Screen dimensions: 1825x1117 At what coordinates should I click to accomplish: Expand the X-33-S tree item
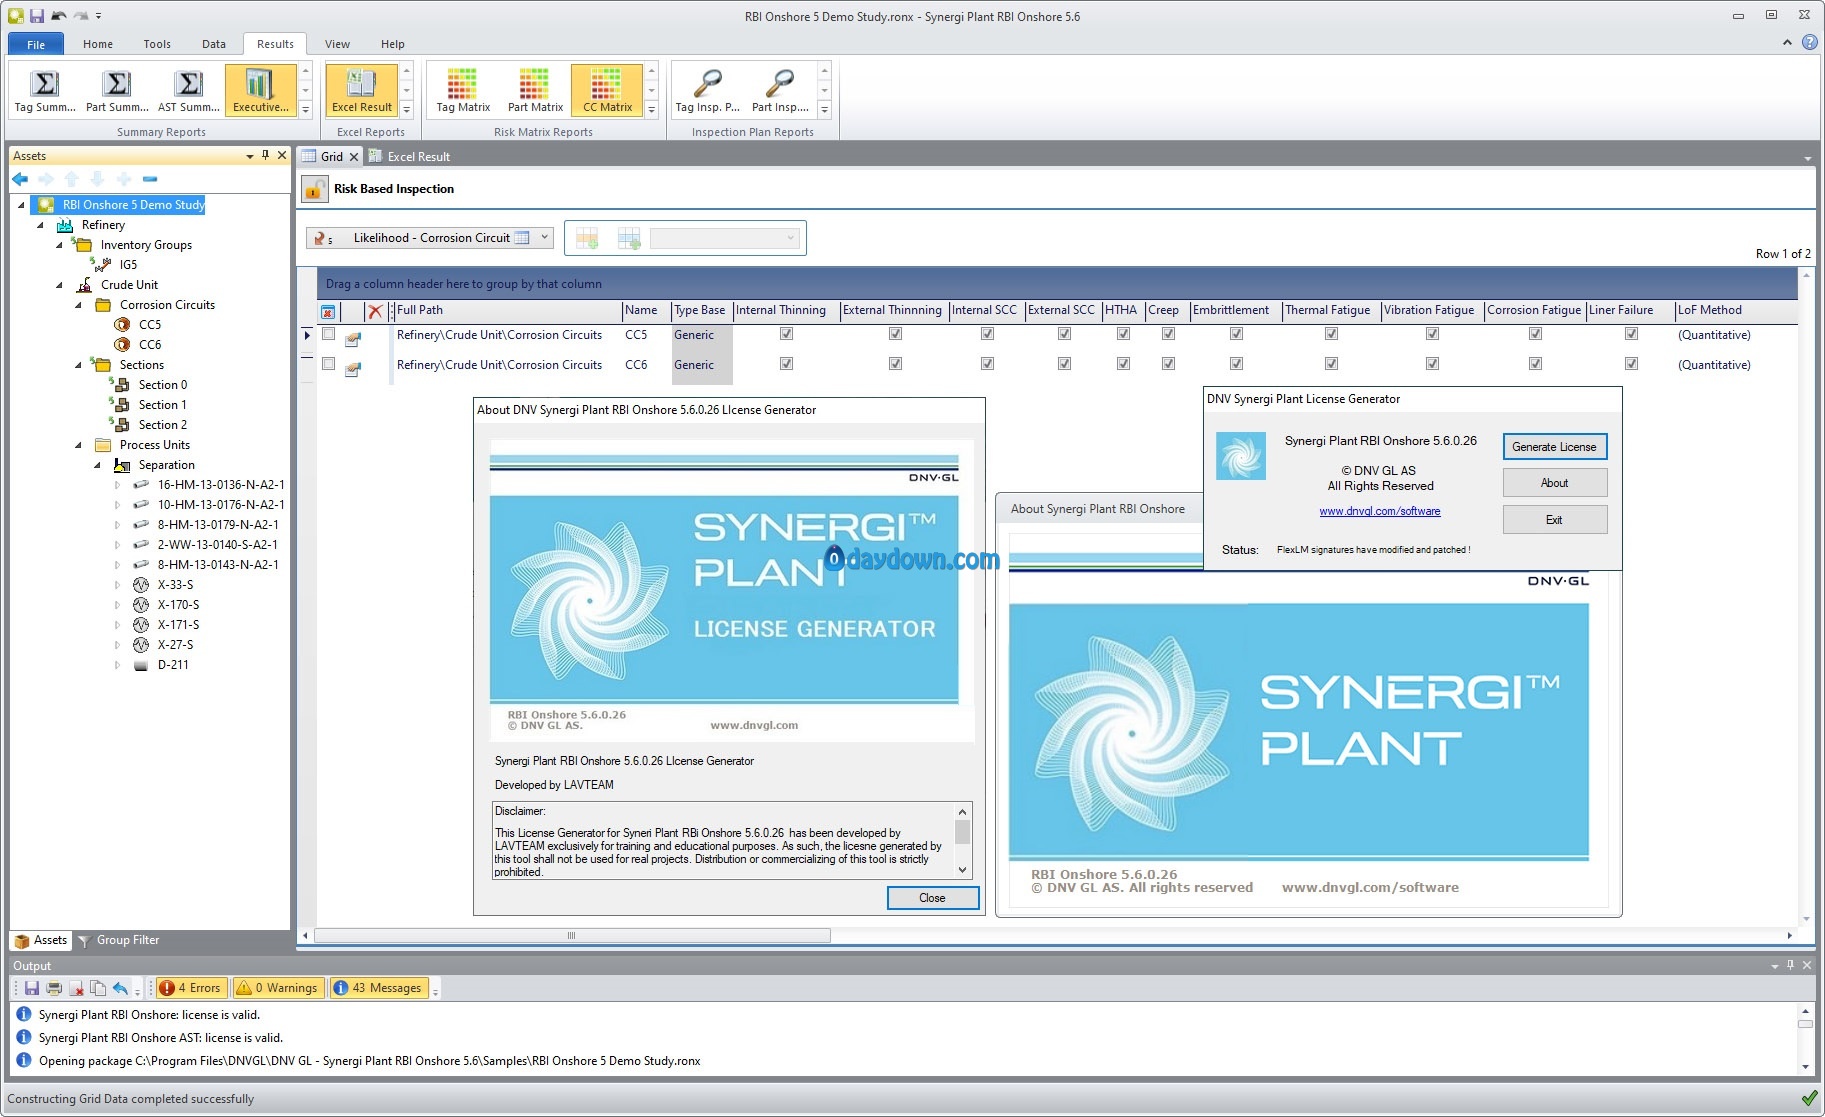117,585
